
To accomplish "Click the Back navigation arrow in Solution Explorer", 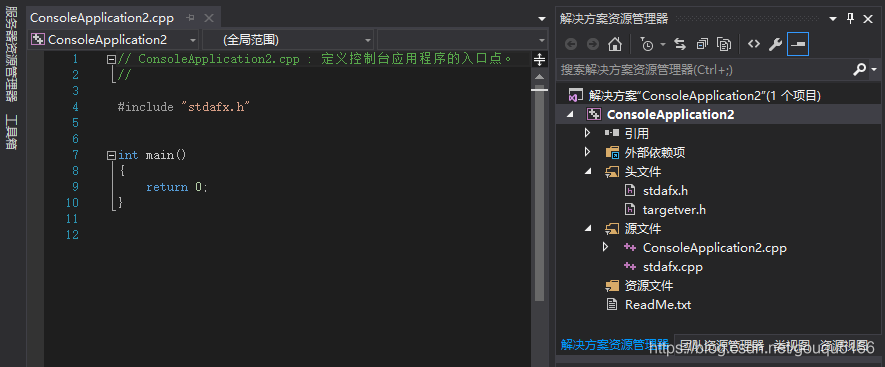I will pos(571,44).
